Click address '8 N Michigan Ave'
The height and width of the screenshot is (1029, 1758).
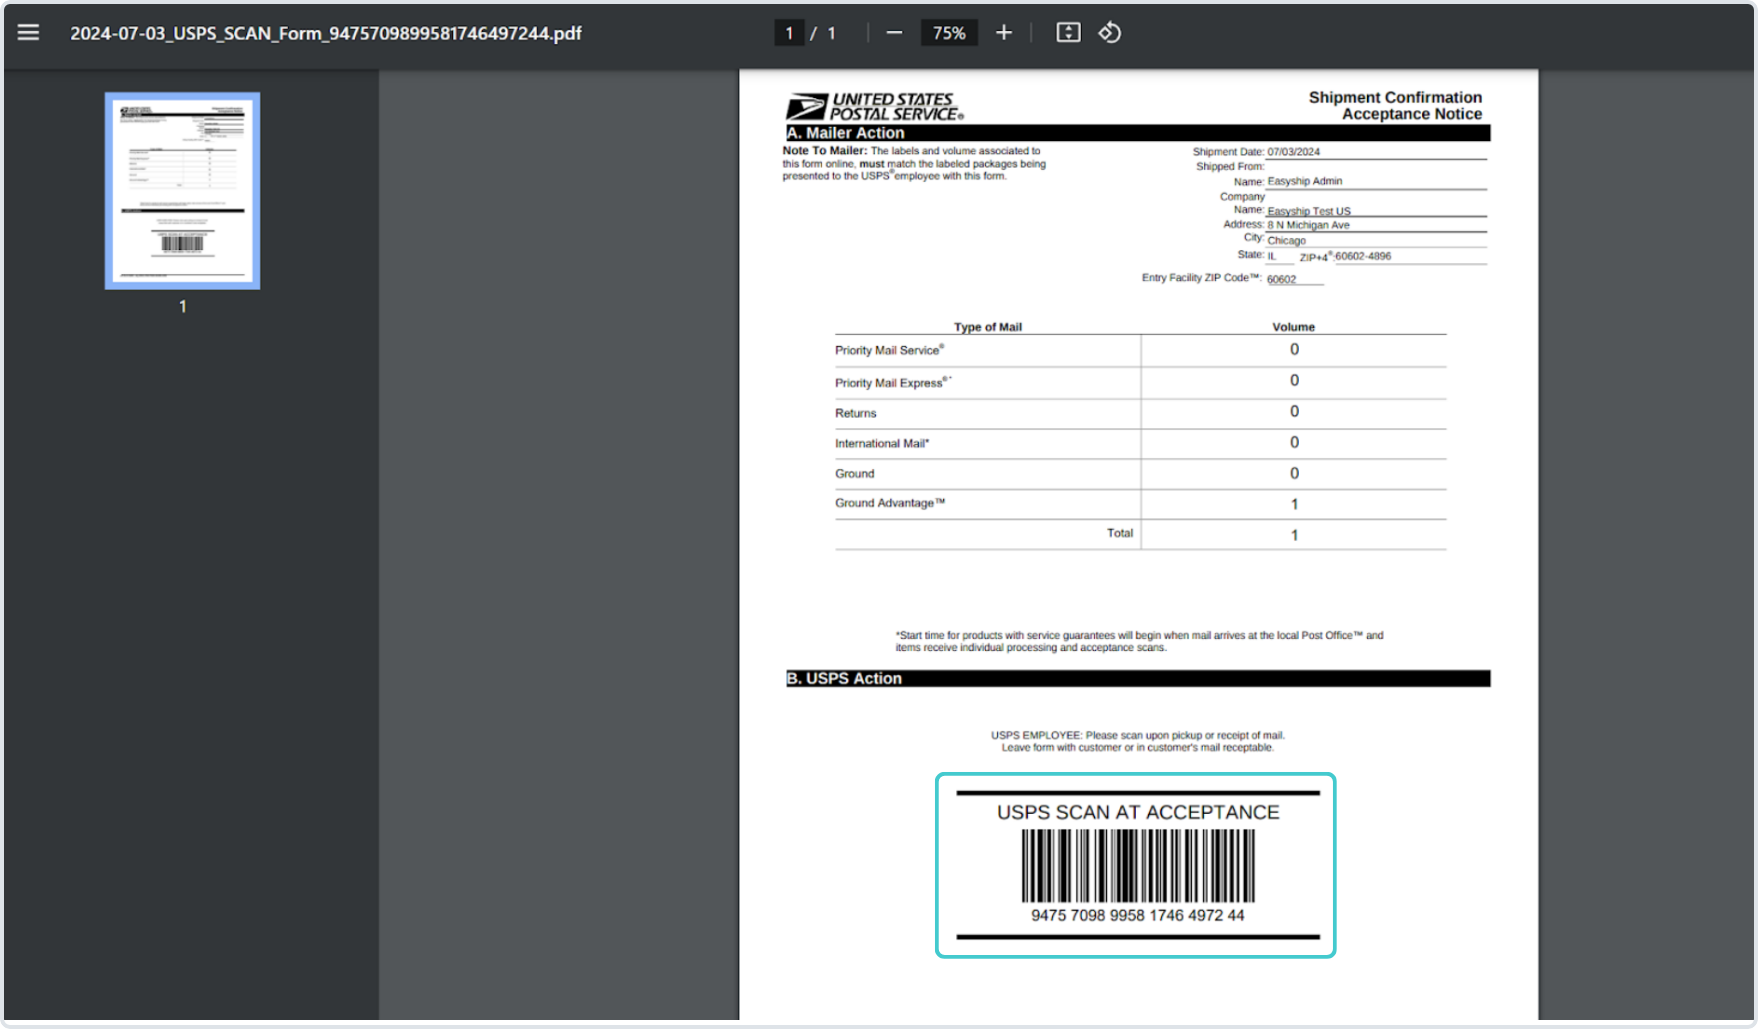1308,225
